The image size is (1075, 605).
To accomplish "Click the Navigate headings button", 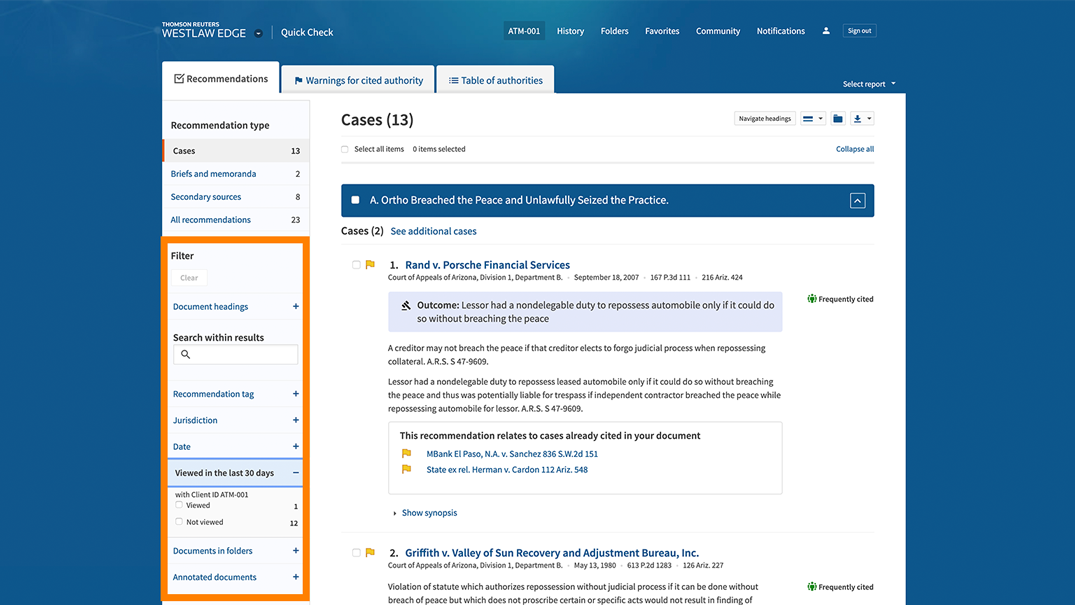I will (764, 119).
